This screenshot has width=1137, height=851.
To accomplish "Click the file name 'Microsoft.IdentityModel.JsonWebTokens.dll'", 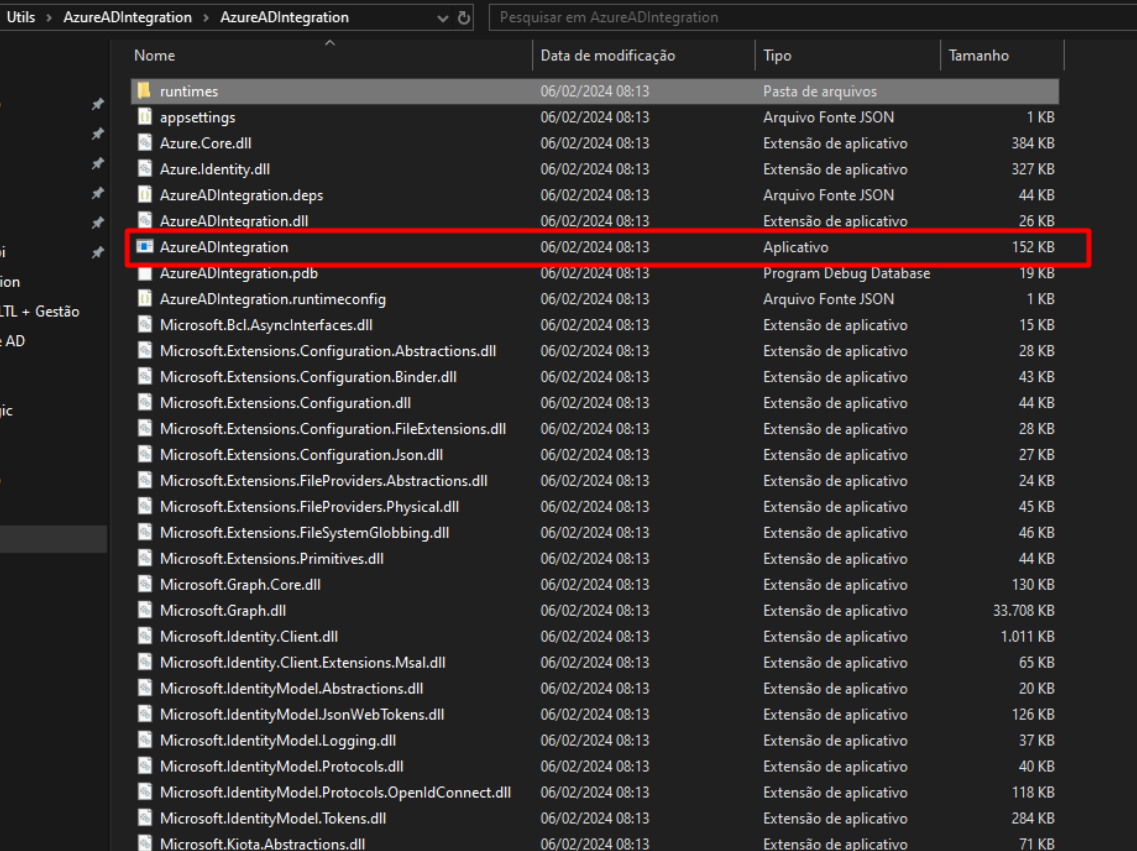I will pos(302,715).
